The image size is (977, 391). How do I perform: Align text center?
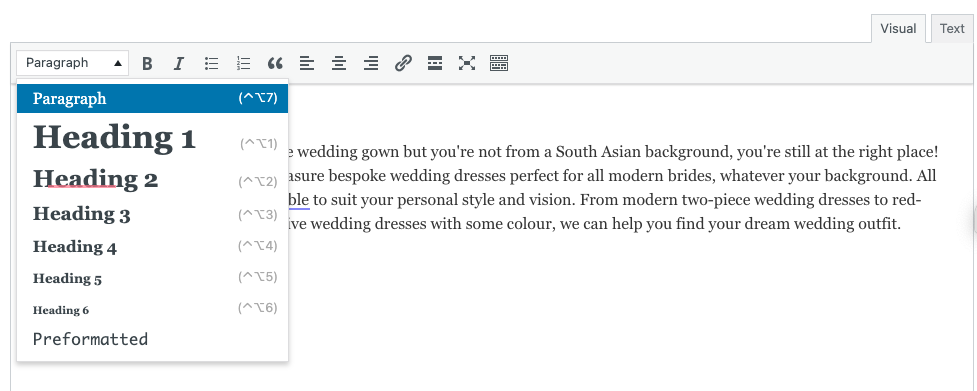339,63
